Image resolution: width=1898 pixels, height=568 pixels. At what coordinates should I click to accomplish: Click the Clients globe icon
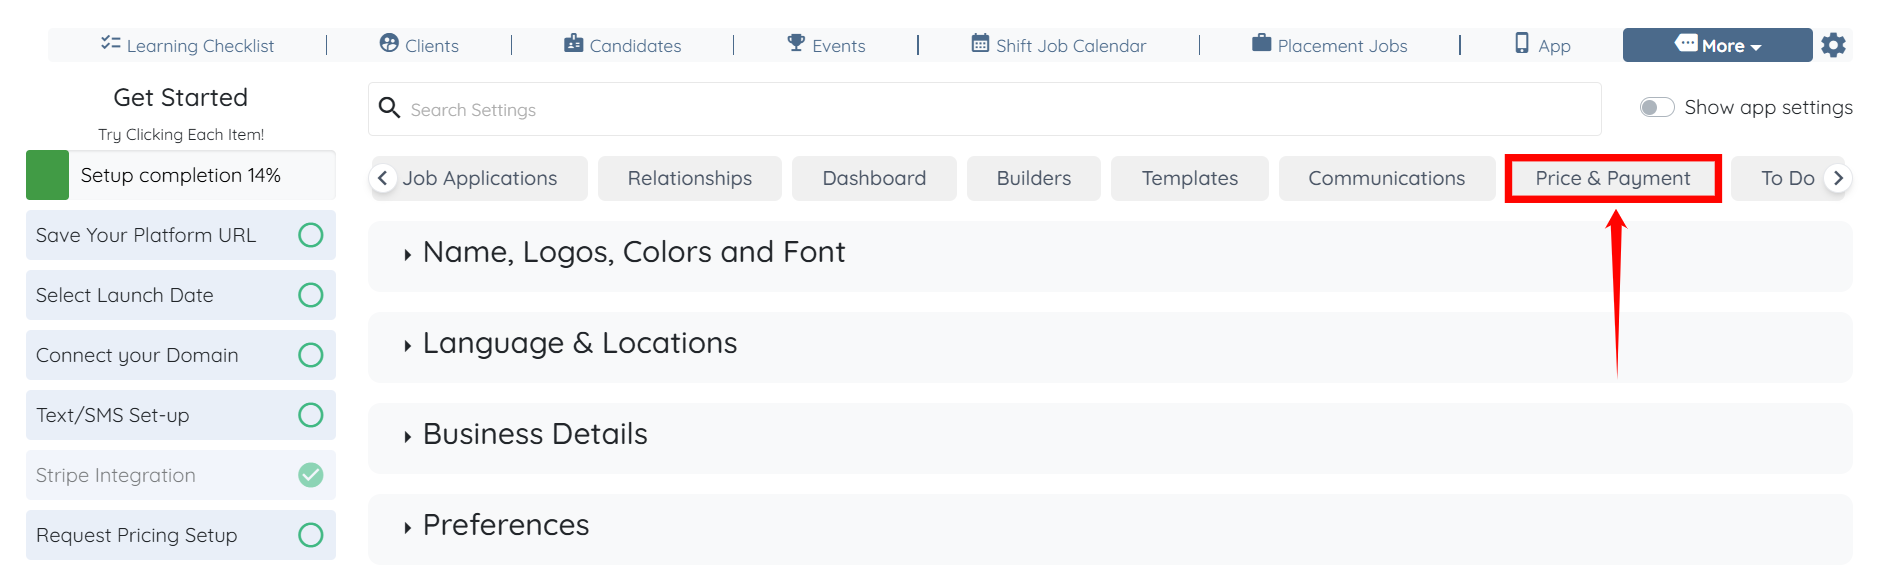[389, 43]
